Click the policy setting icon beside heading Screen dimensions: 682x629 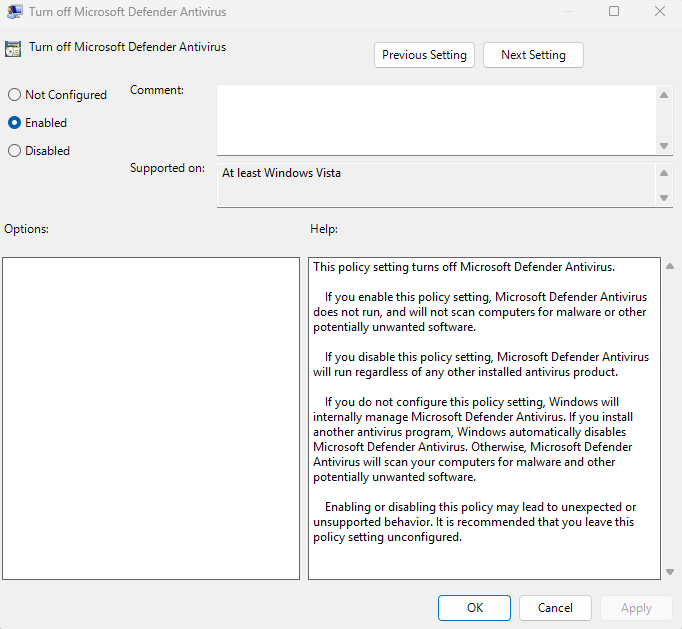[13, 49]
